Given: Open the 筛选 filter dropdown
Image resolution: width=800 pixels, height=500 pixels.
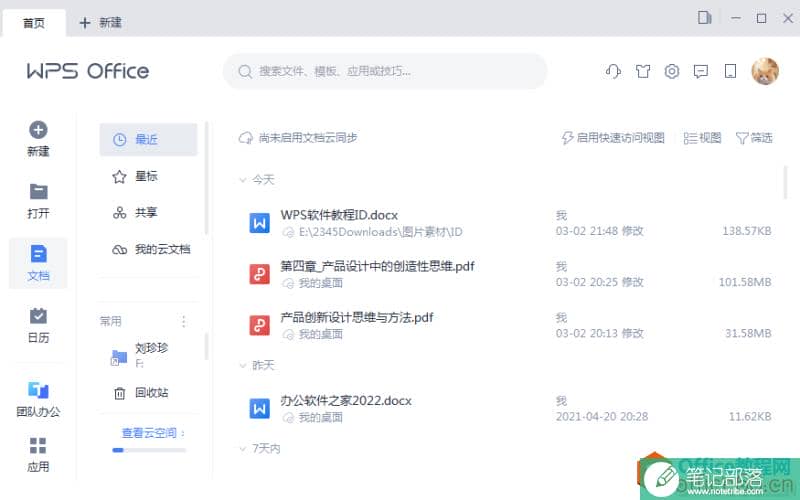Looking at the screenshot, I should (x=754, y=138).
